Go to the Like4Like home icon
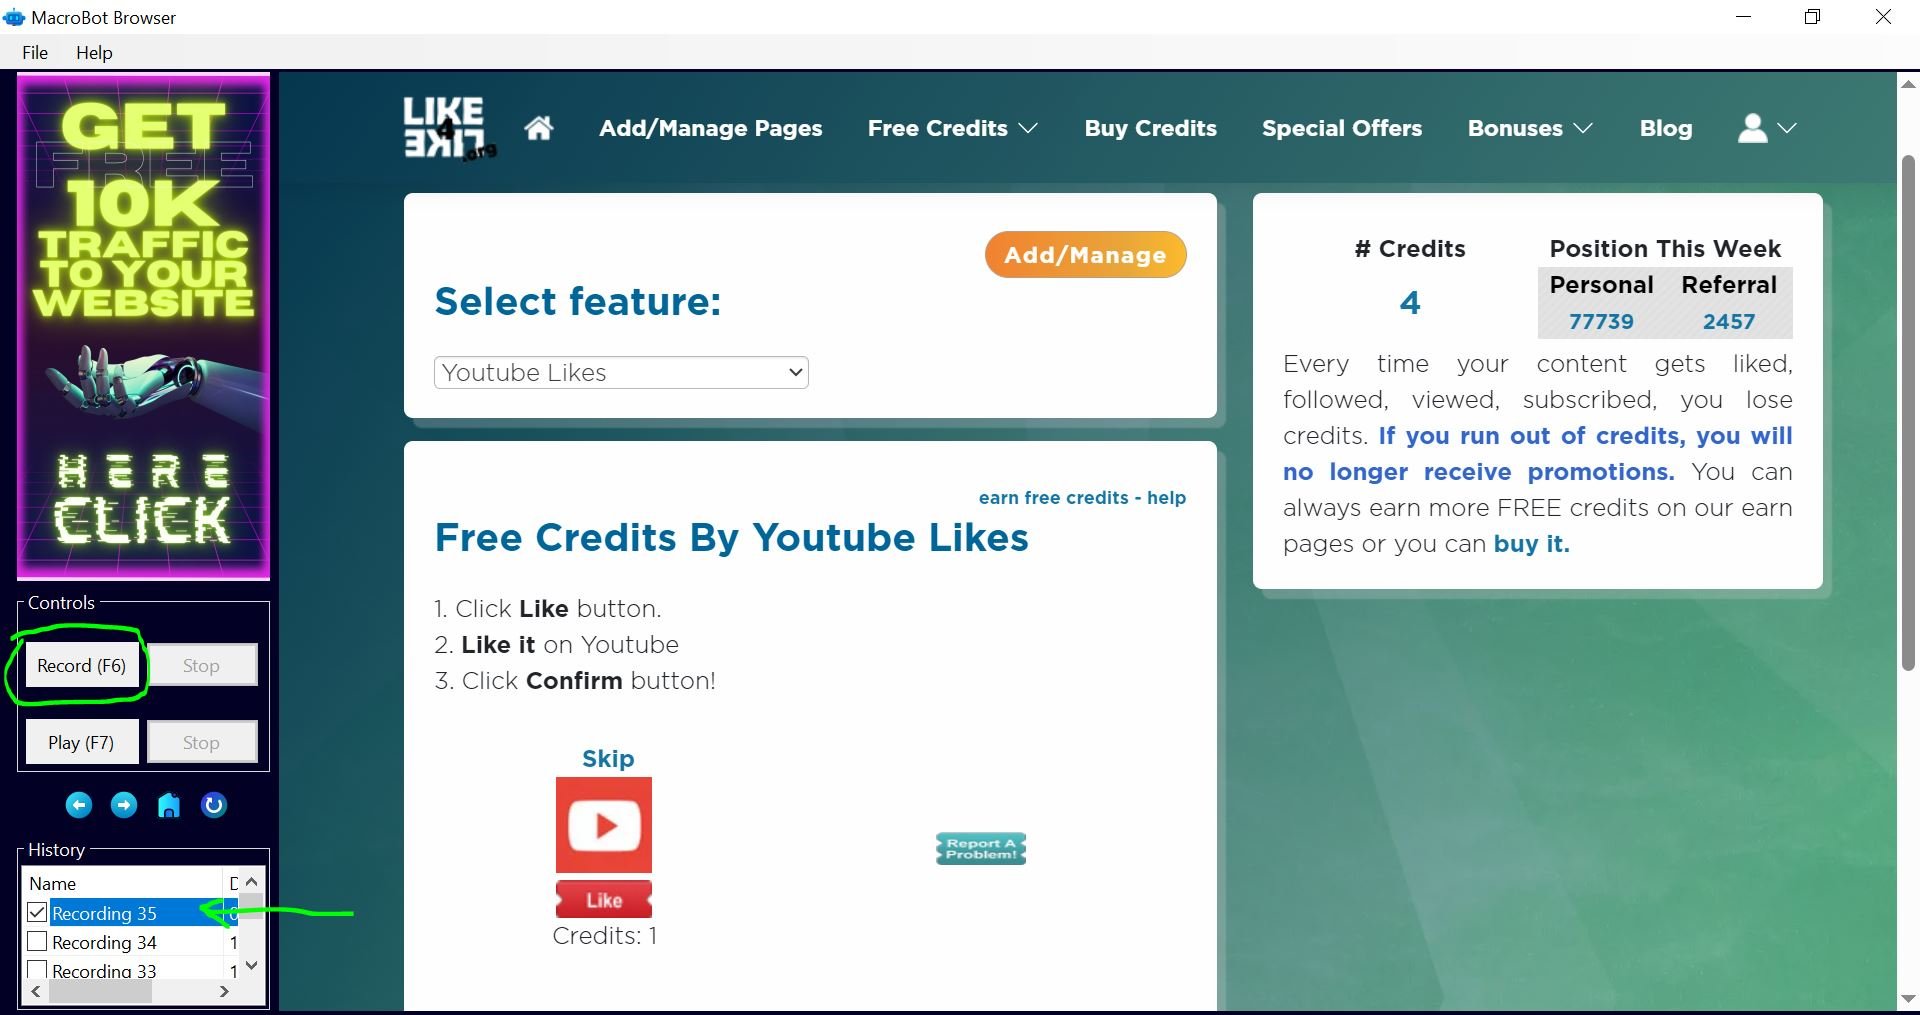 (539, 128)
